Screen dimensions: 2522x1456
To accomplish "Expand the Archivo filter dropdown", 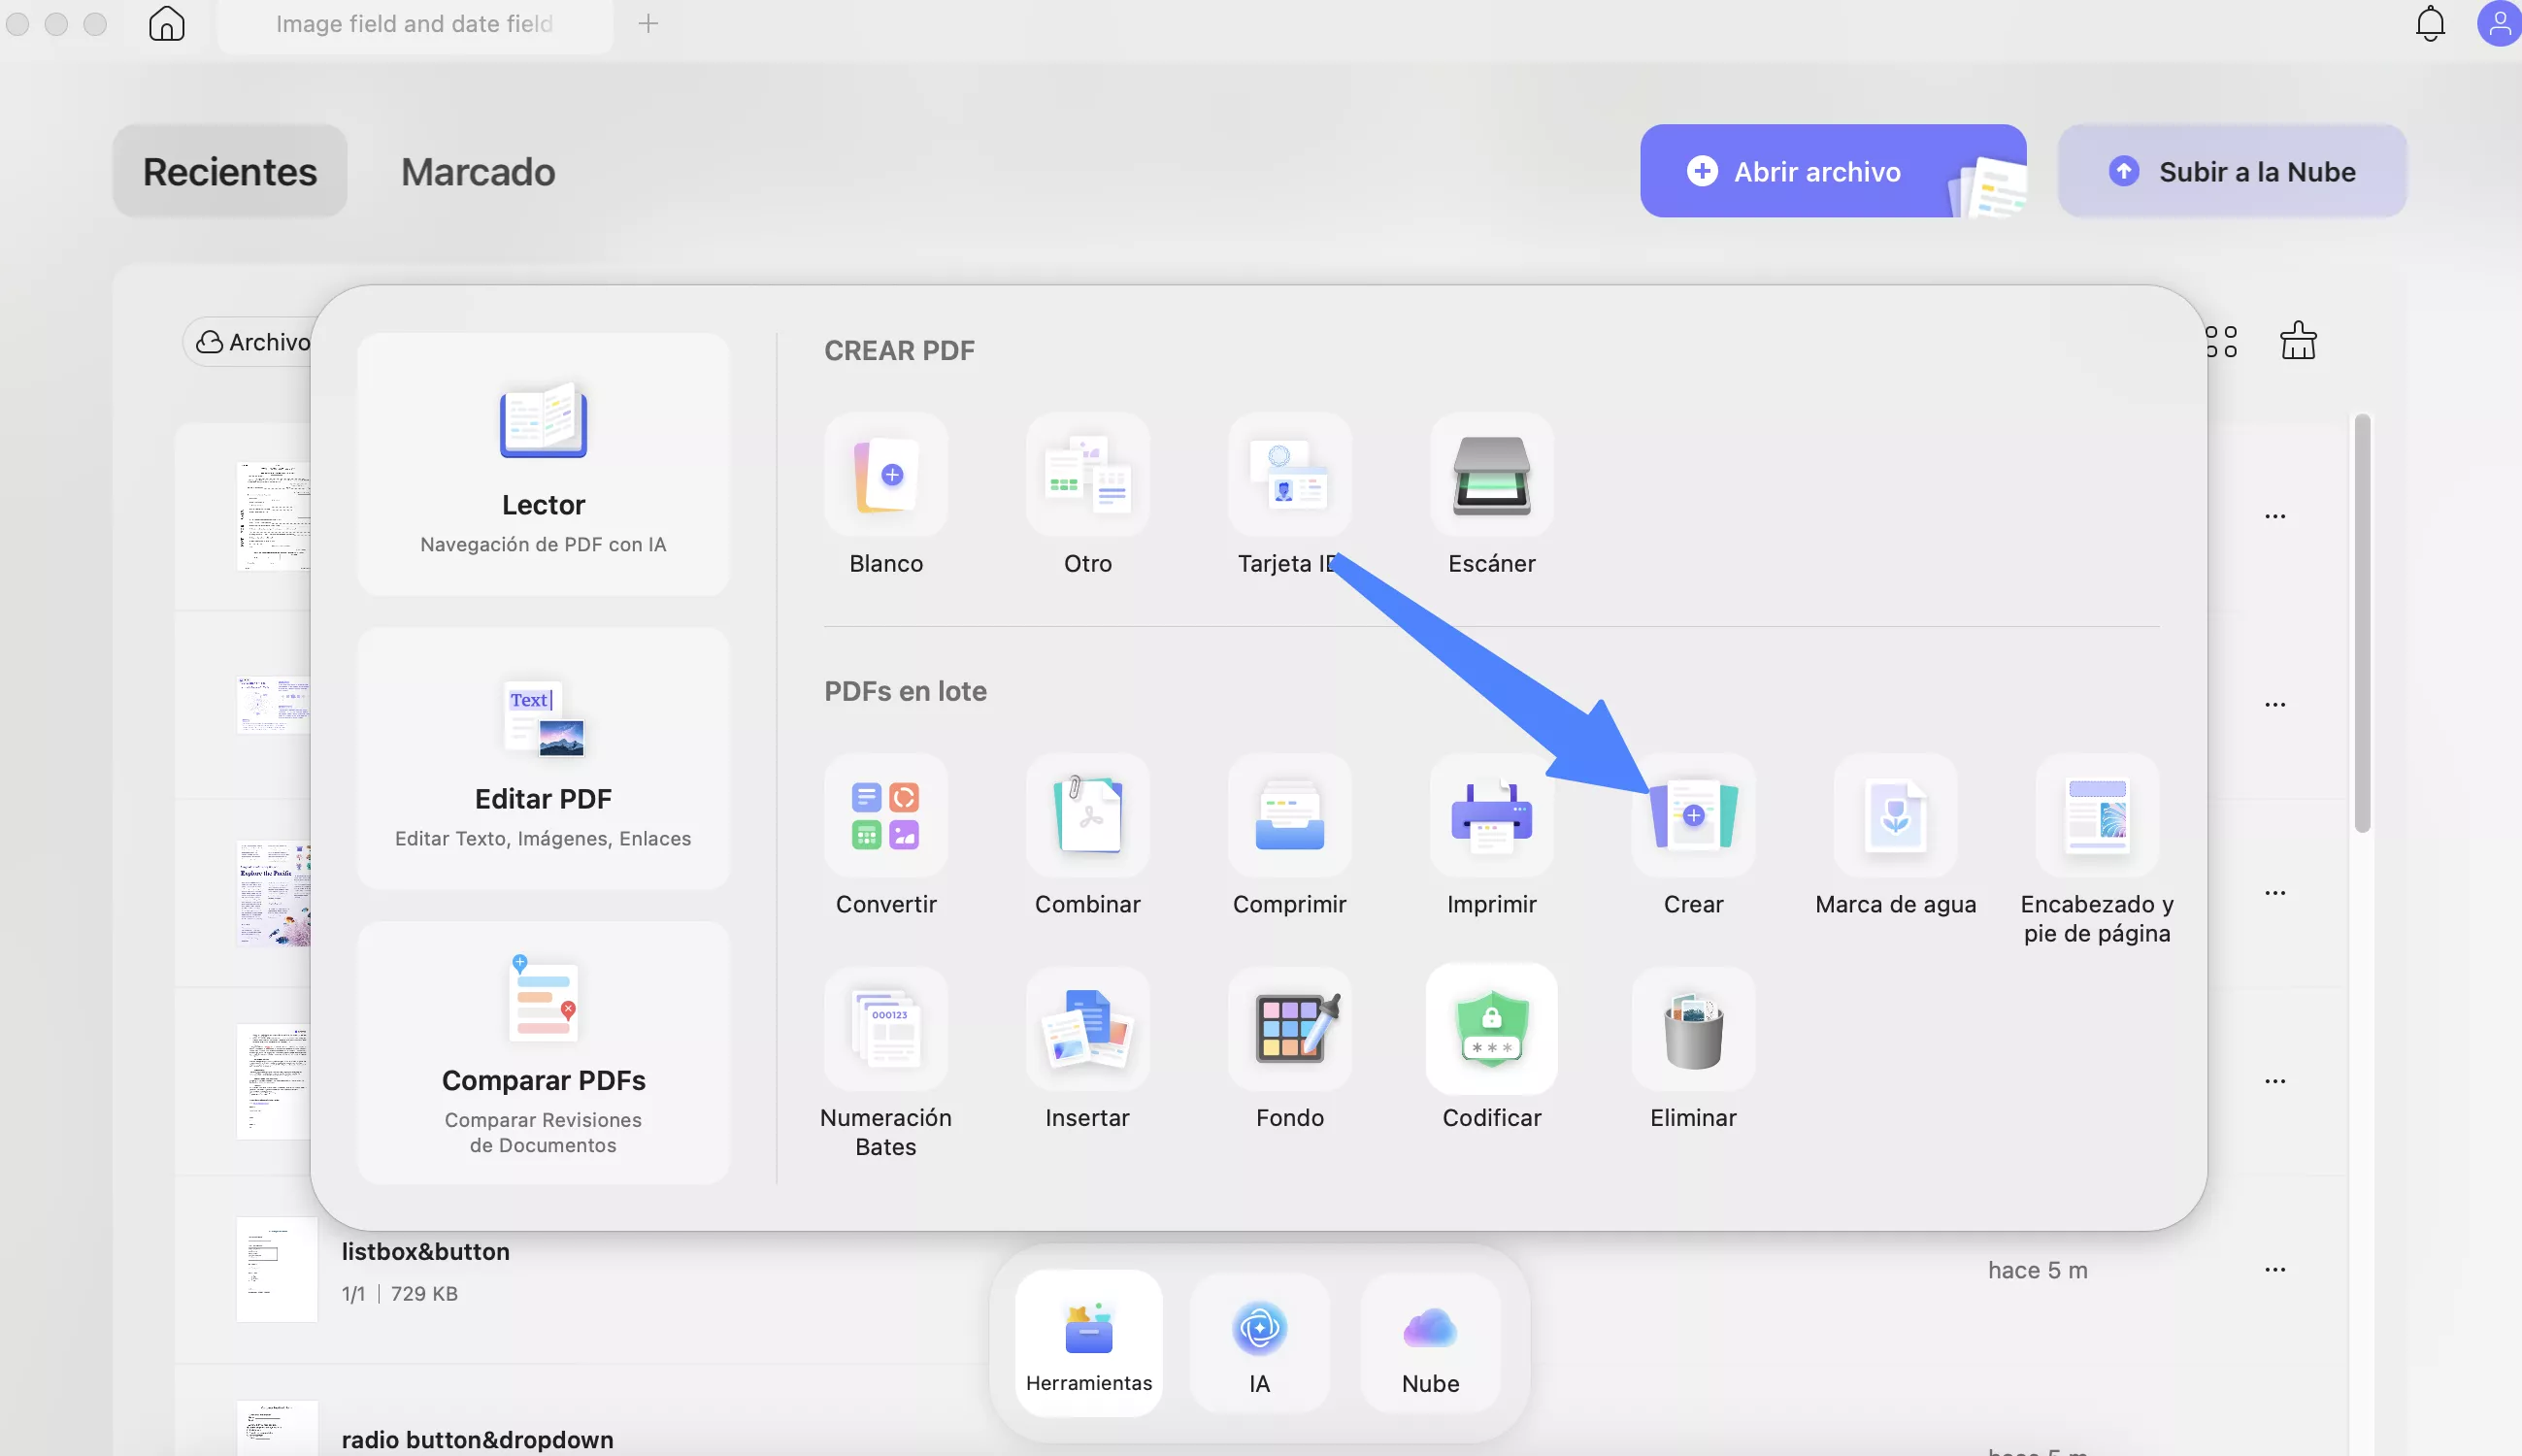I will pos(252,342).
